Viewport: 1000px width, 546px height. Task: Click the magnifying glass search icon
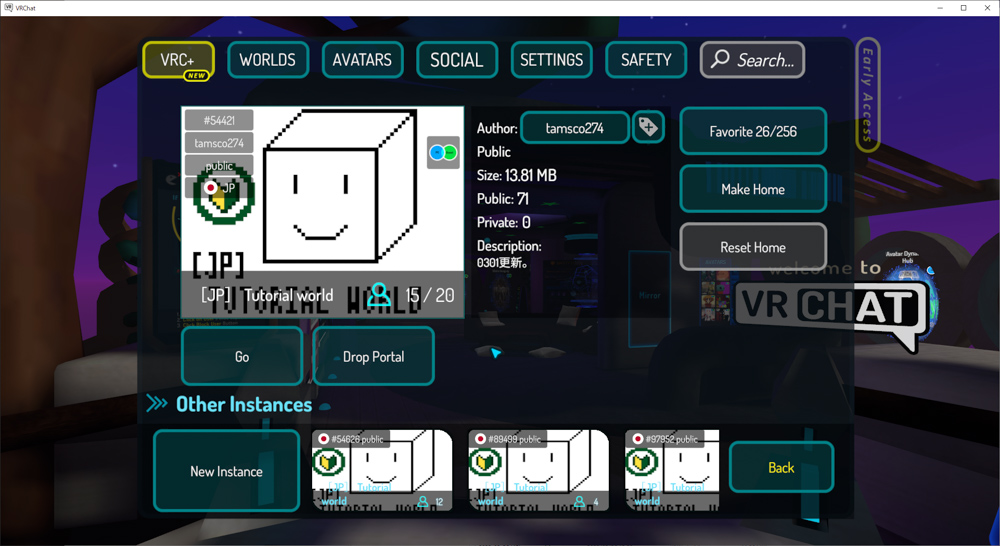(x=720, y=59)
